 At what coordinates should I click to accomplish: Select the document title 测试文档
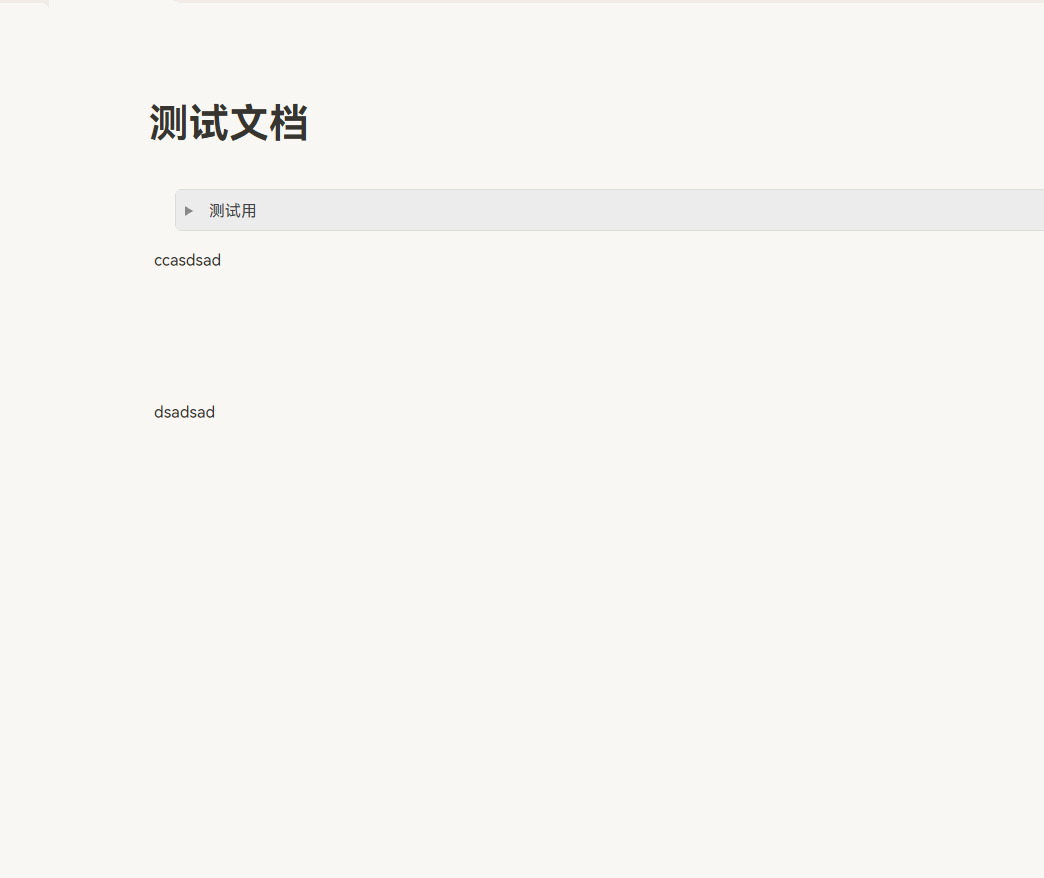228,122
